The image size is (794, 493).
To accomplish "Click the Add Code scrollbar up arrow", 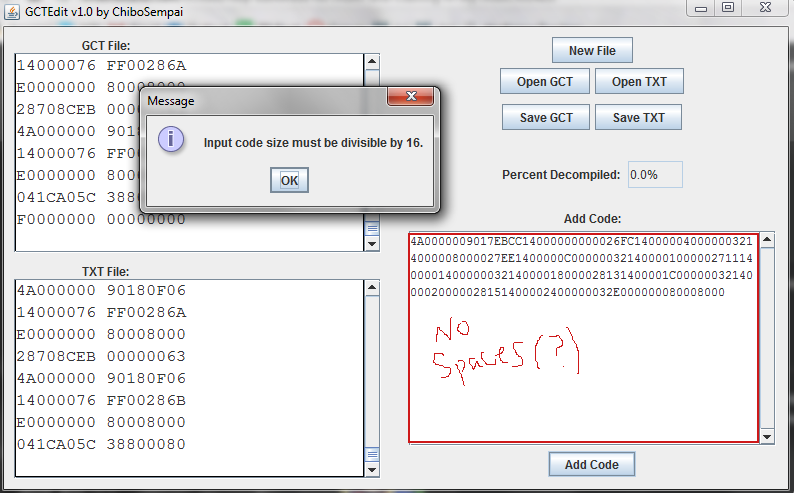I will pos(767,239).
